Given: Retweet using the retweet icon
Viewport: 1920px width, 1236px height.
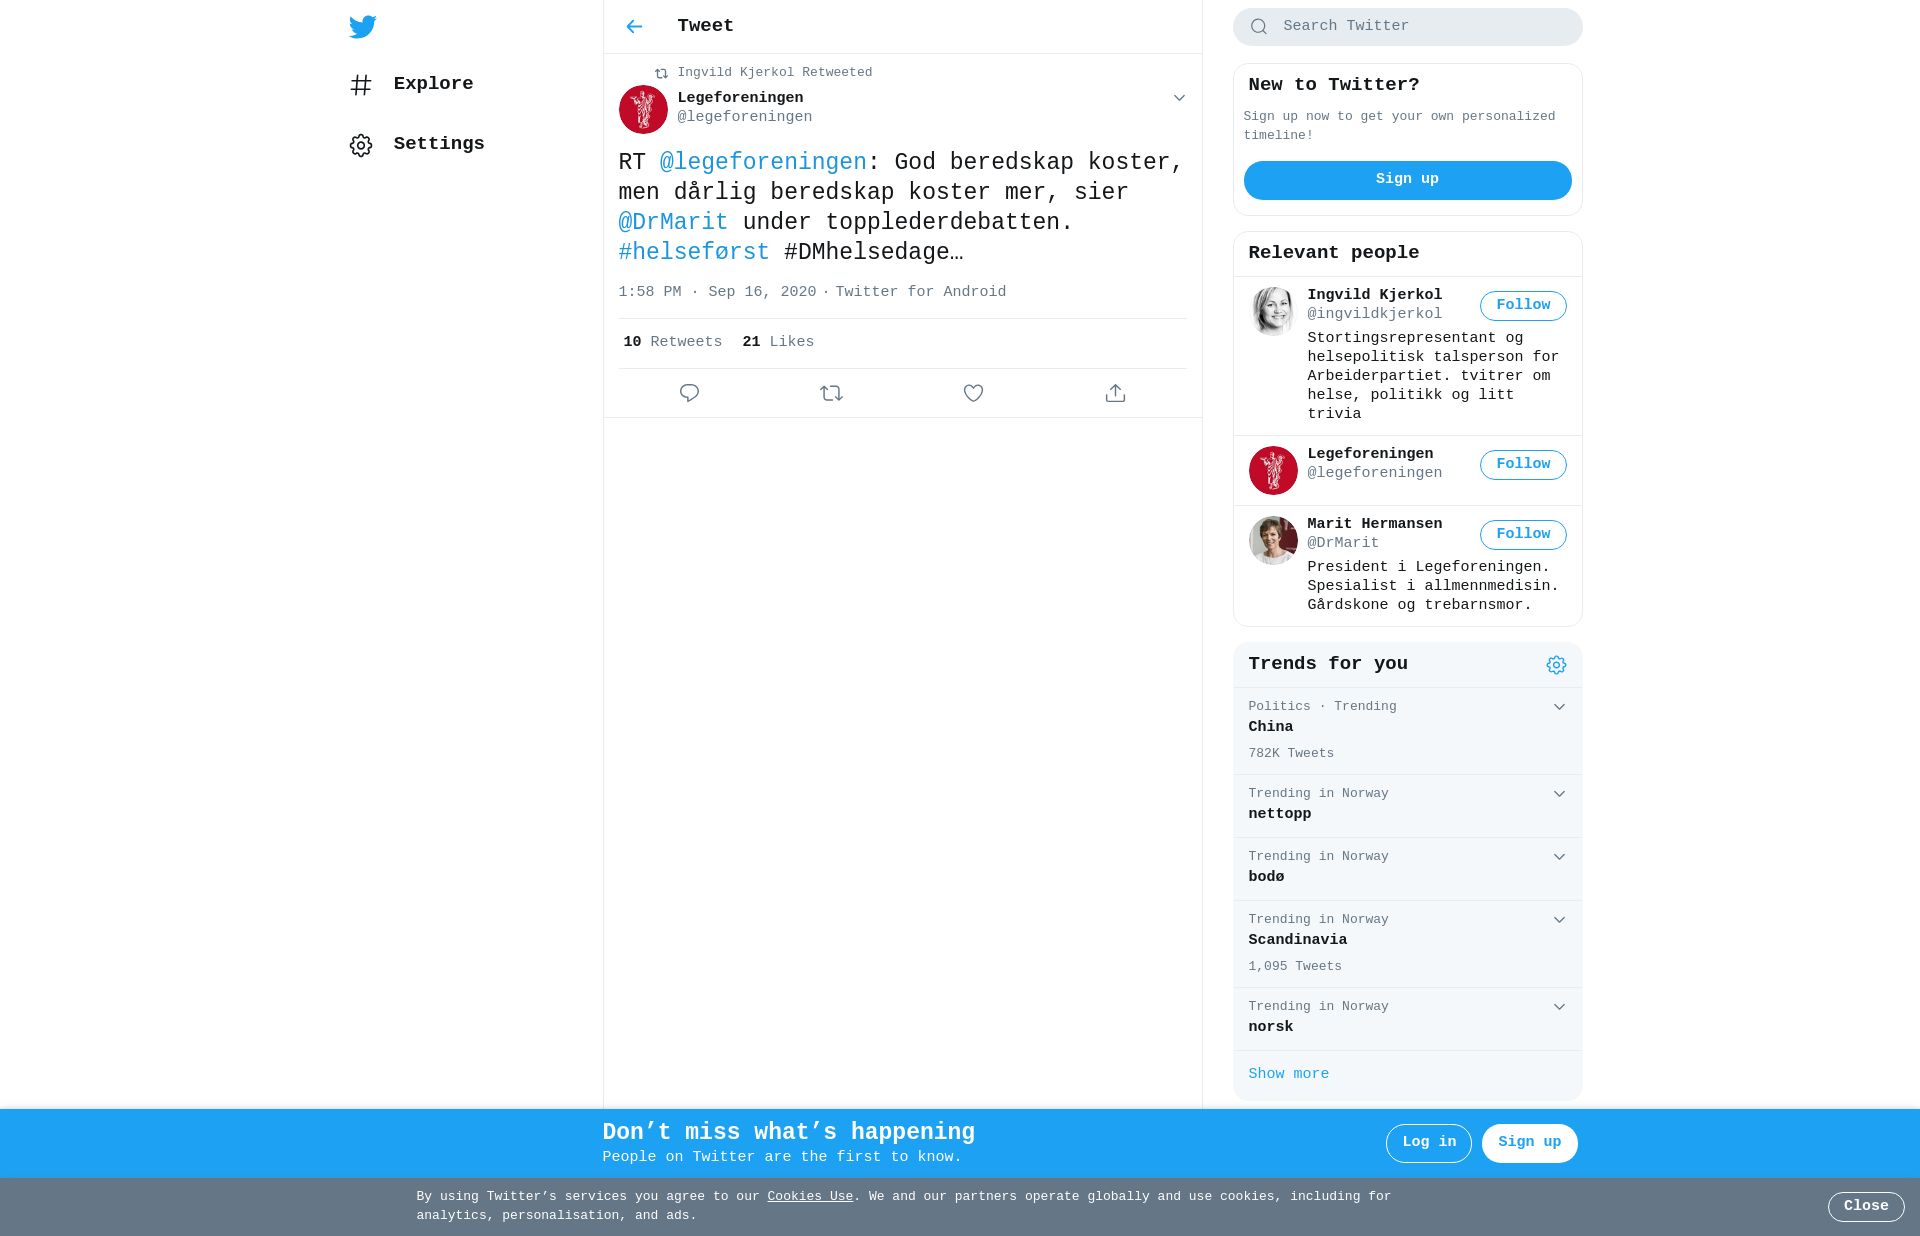Looking at the screenshot, I should [831, 393].
